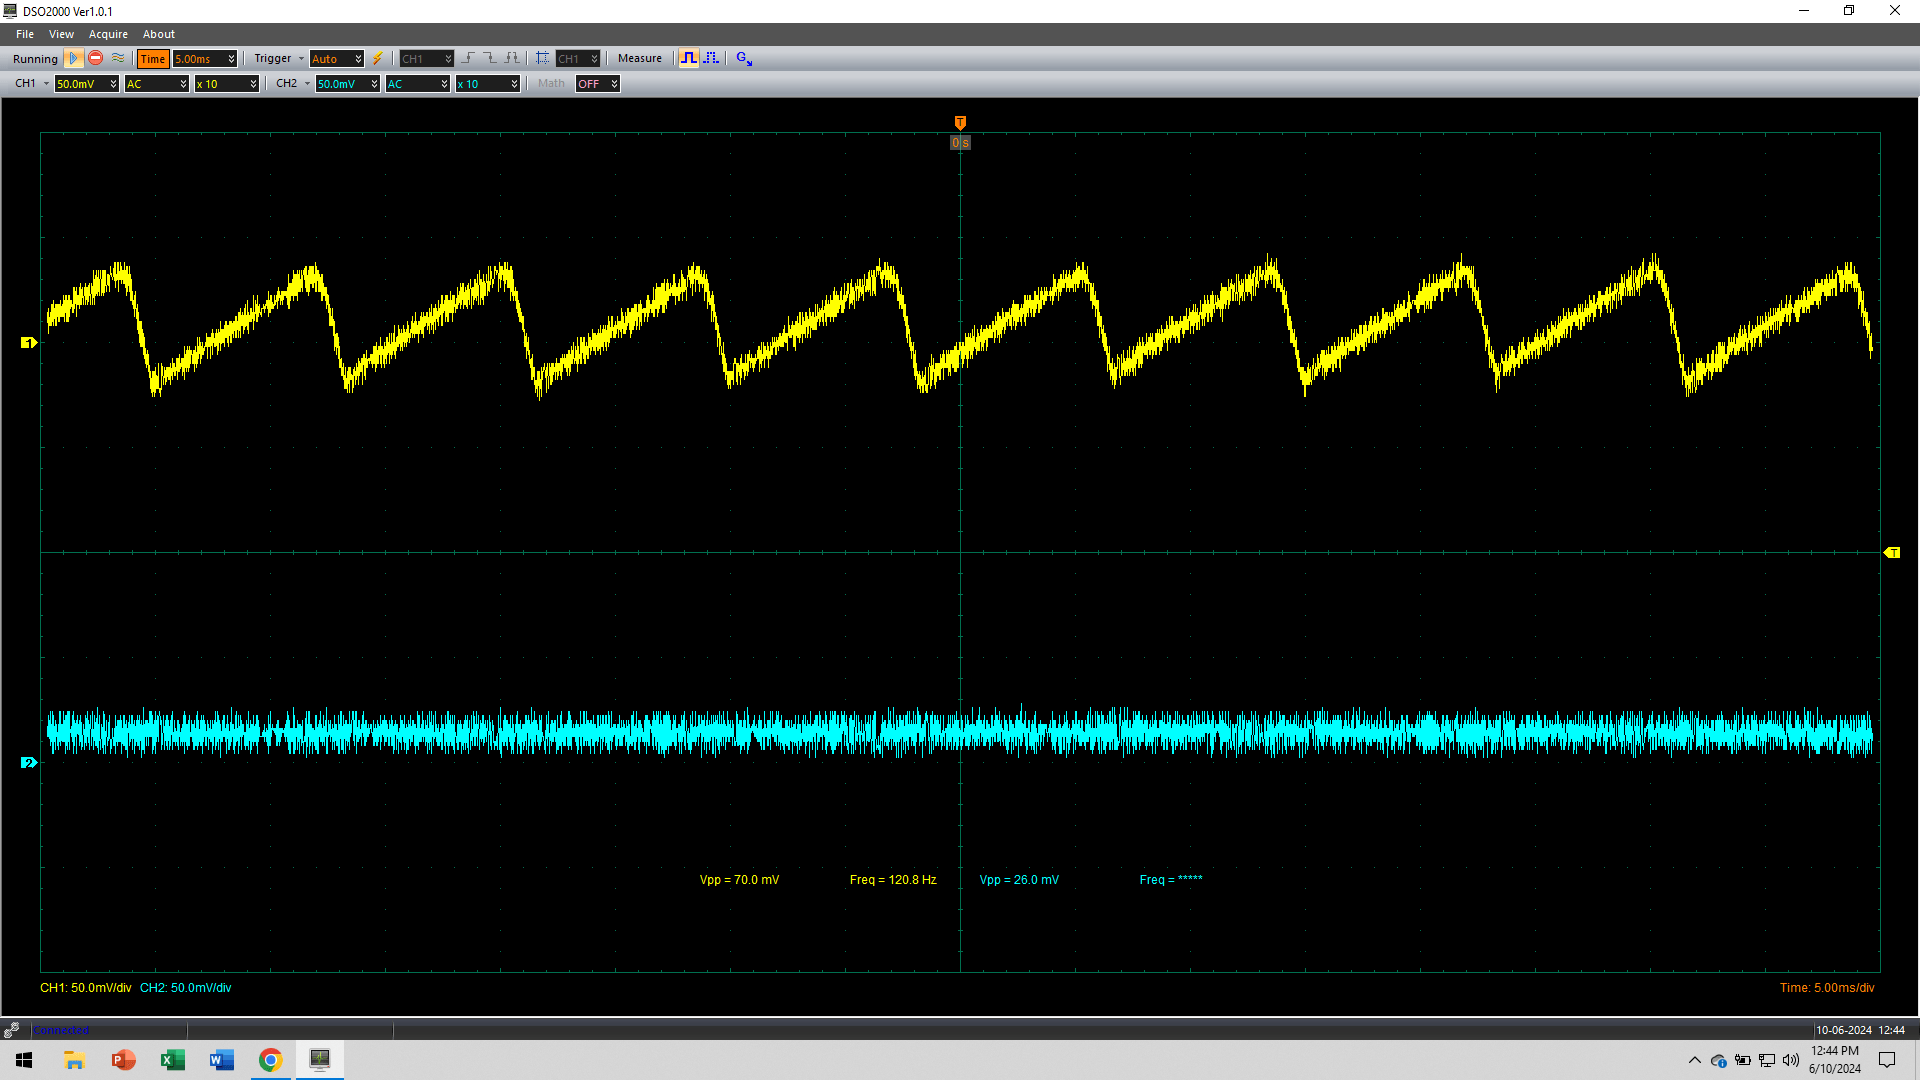1920x1080 pixels.
Task: Open the cursor source CH1 dropdown
Action: point(578,59)
